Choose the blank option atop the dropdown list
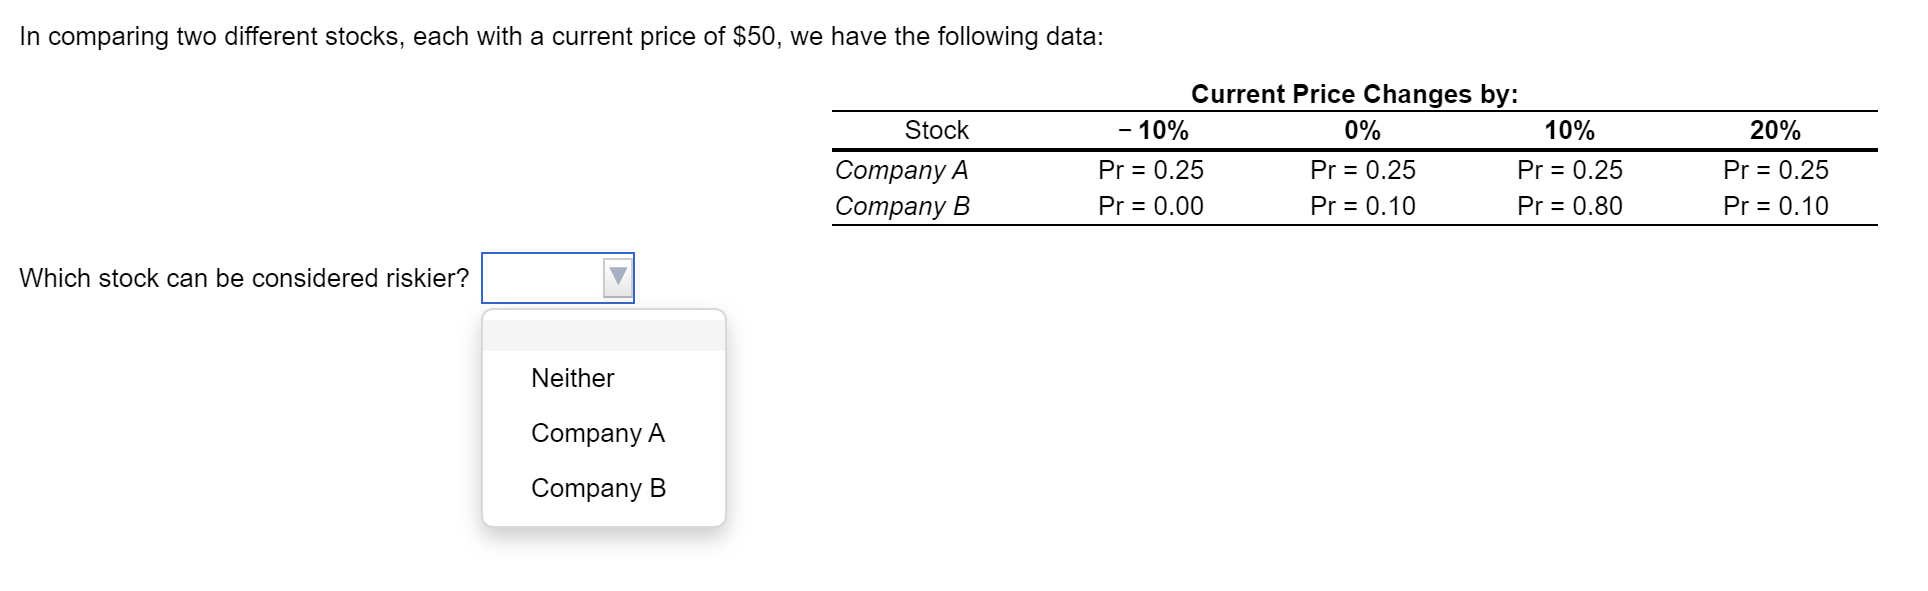 pyautogui.click(x=604, y=335)
